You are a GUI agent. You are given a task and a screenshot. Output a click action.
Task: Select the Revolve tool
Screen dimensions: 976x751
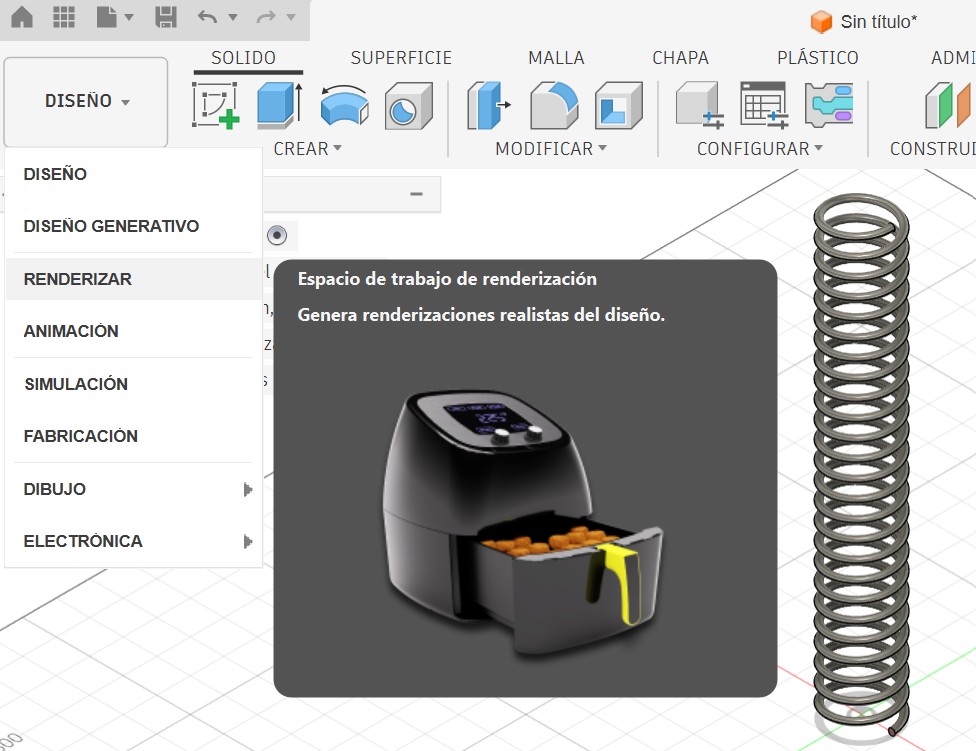tap(344, 105)
